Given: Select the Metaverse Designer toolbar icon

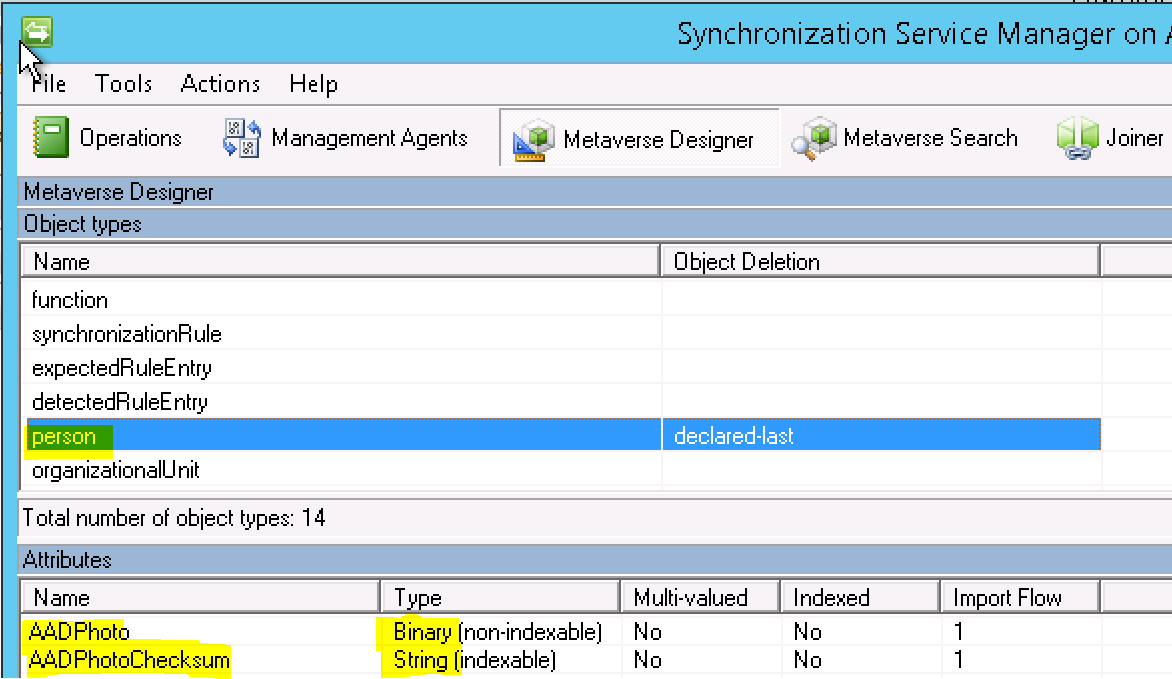Looking at the screenshot, I should [x=533, y=137].
